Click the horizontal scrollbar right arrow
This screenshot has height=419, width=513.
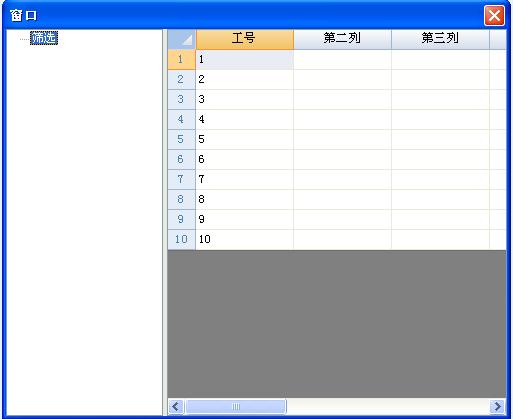click(498, 406)
